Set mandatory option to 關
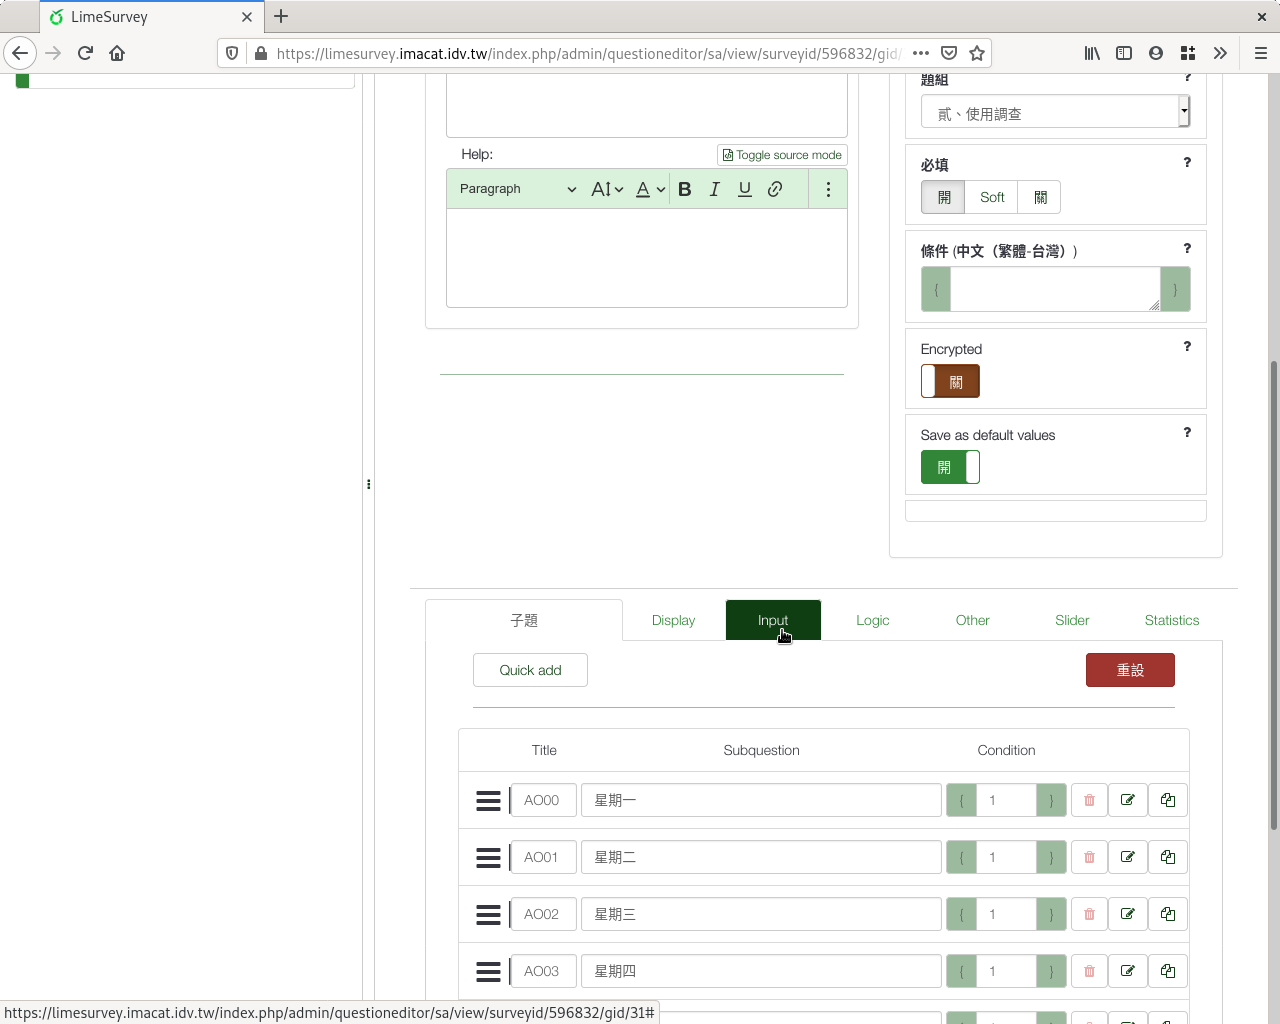Image resolution: width=1280 pixels, height=1024 pixels. click(x=1040, y=197)
